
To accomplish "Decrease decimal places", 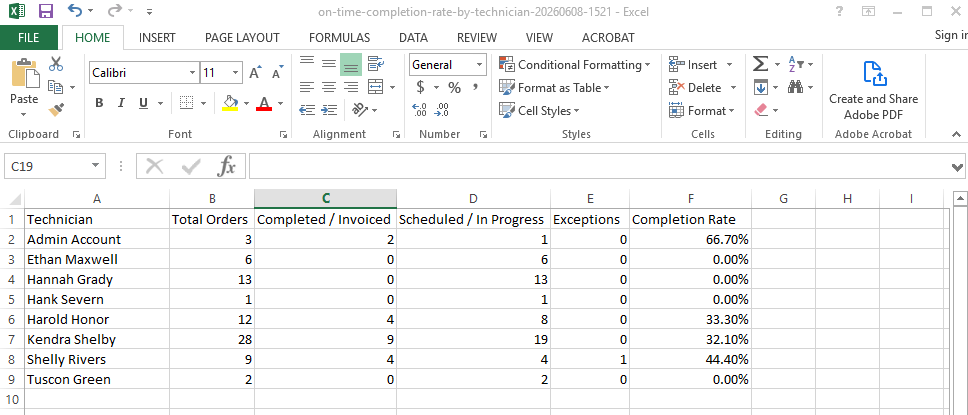I will point(442,110).
